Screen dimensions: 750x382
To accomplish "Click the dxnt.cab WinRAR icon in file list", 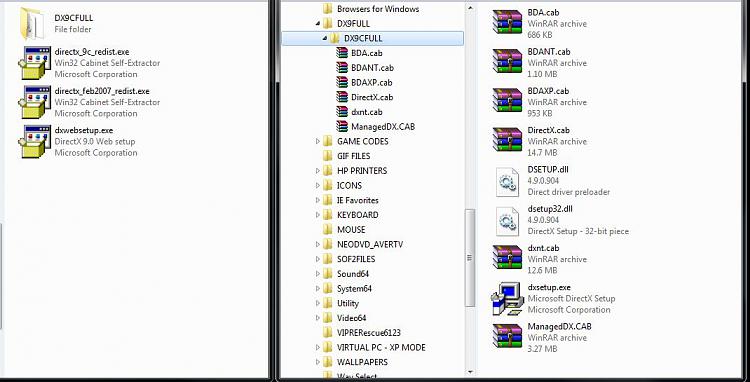I will pos(507,257).
